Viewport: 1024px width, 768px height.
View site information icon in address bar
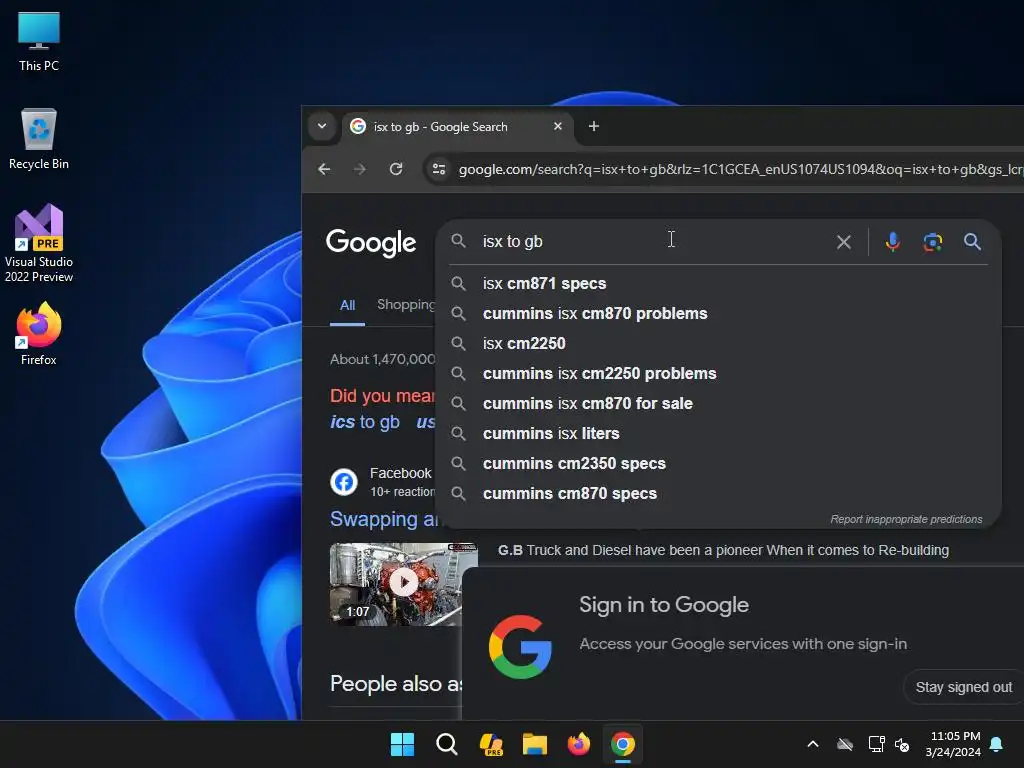tap(439, 169)
